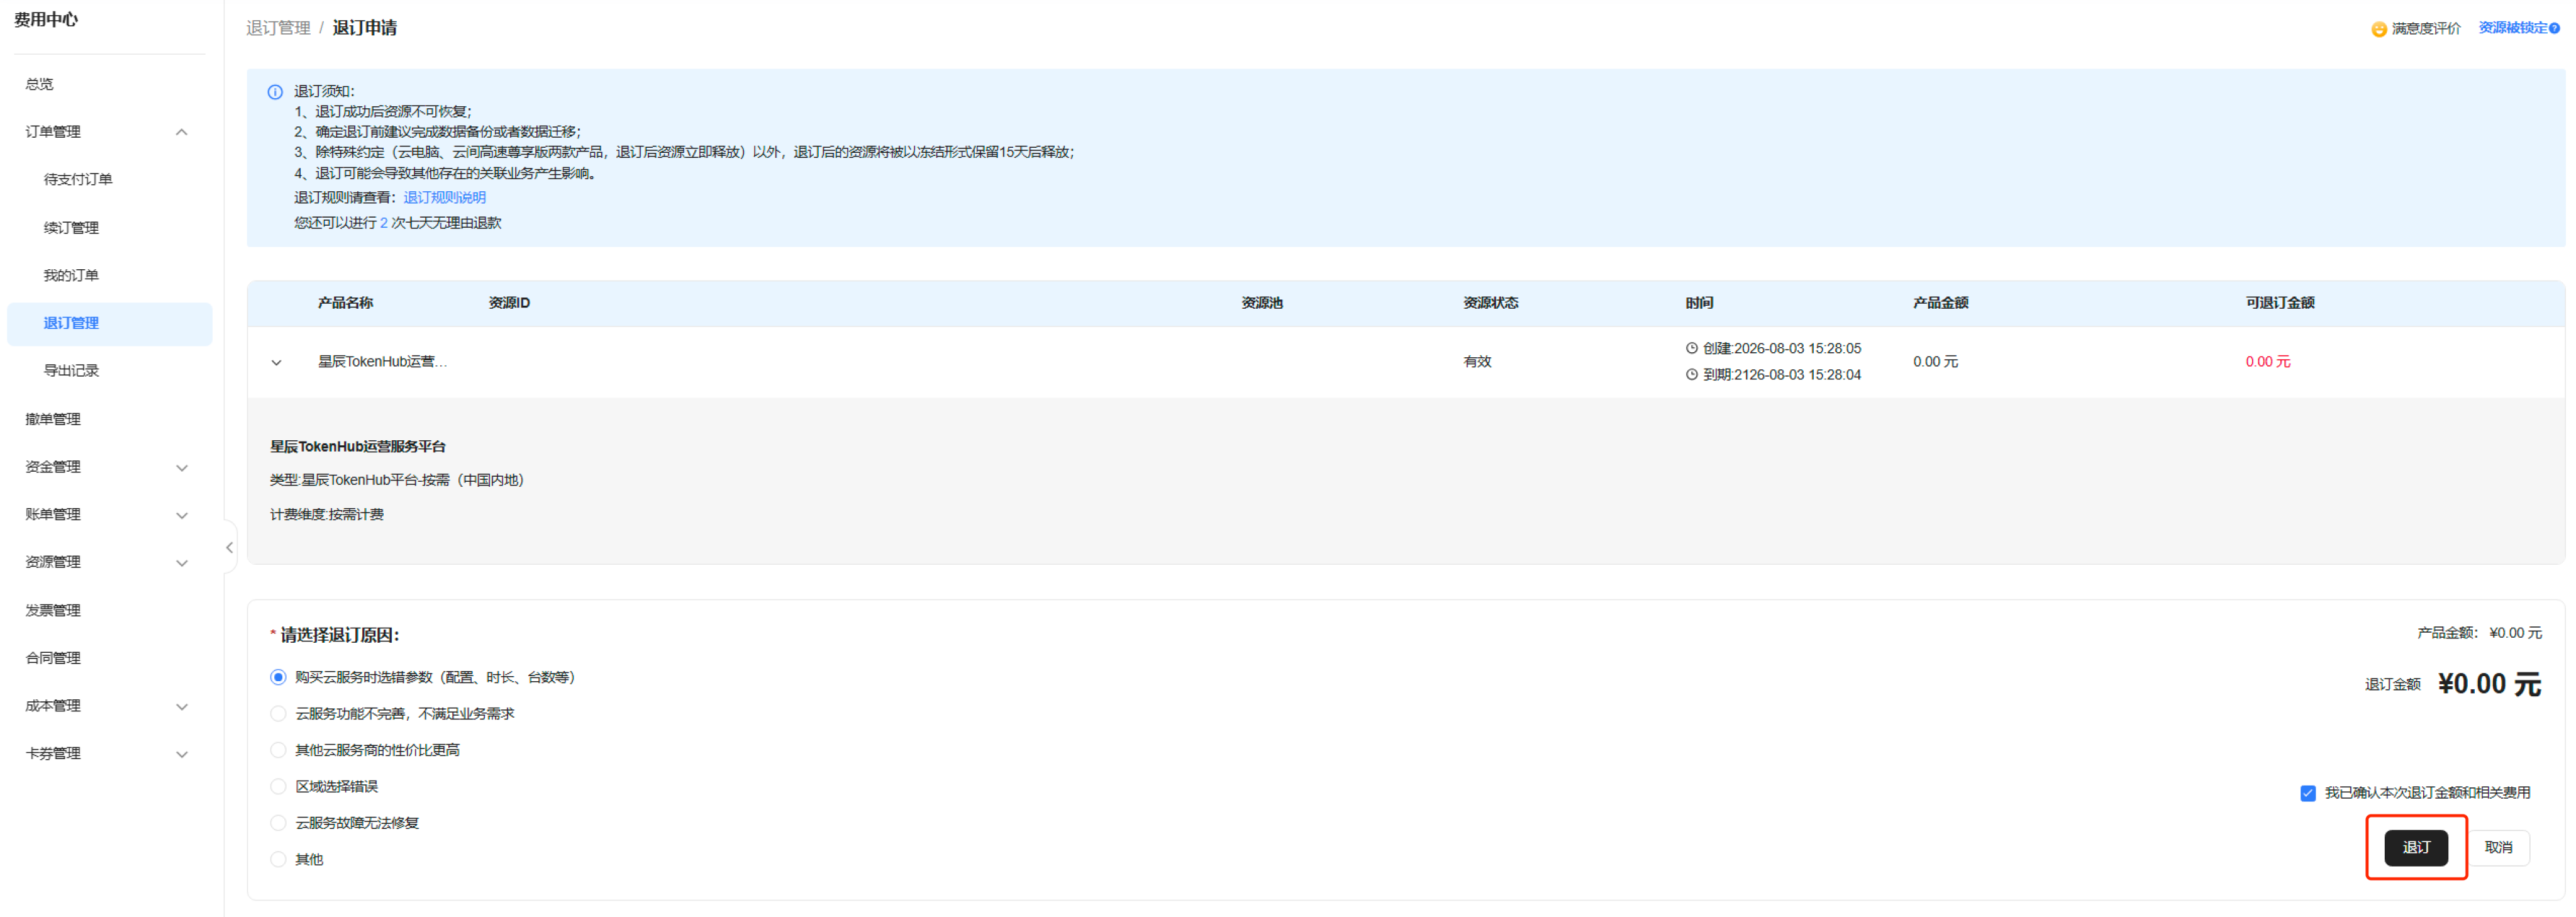Click the 资源ID column header

click(509, 302)
